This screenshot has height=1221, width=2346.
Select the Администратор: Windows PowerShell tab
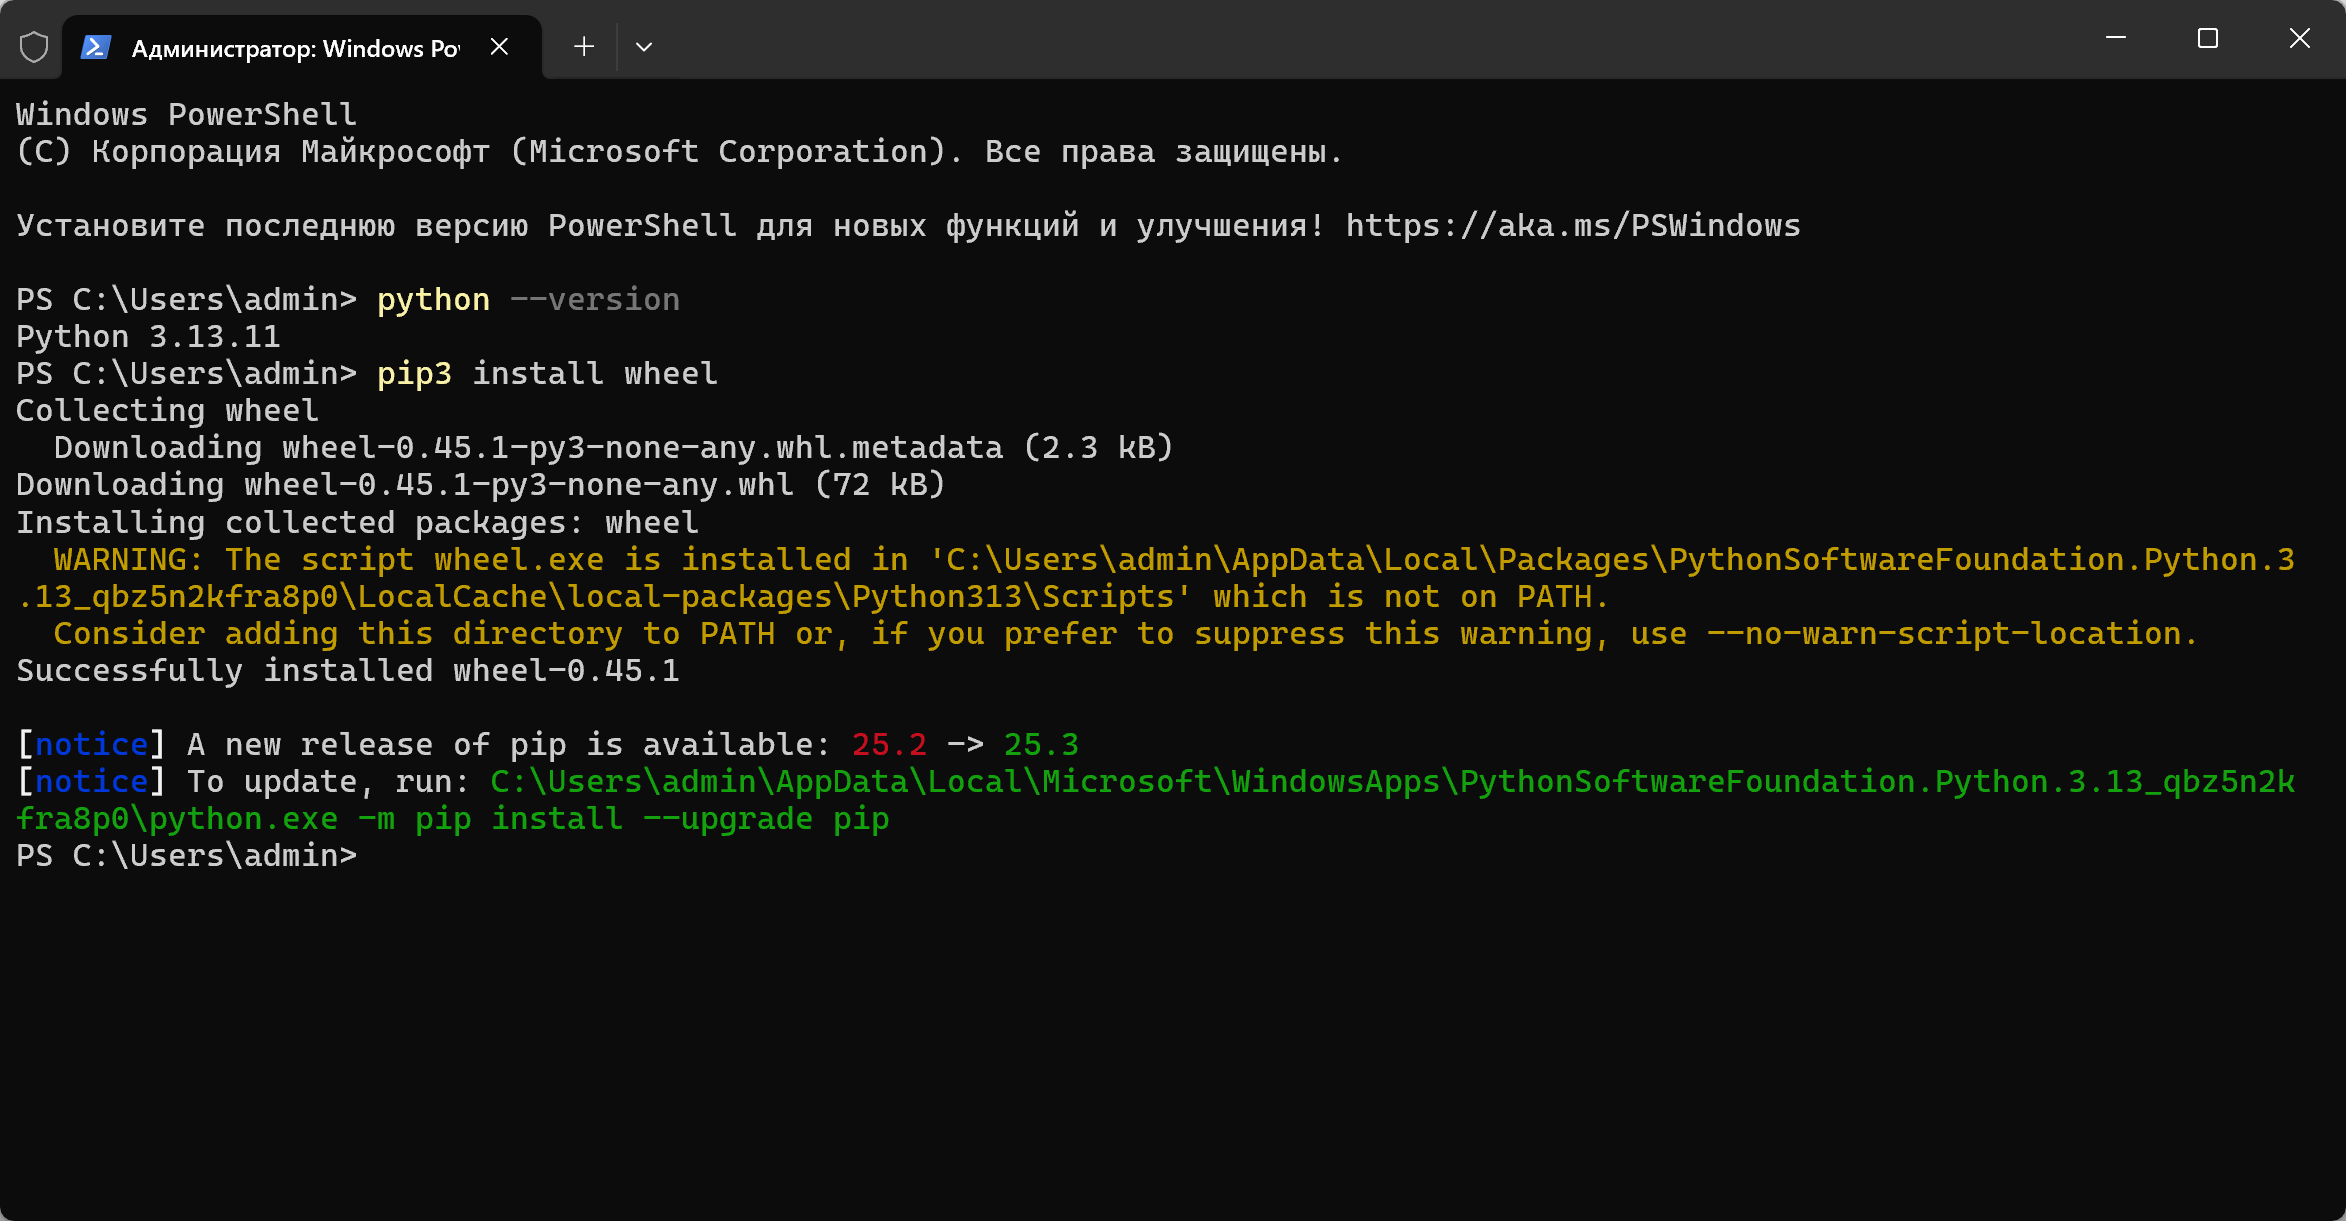(x=290, y=46)
